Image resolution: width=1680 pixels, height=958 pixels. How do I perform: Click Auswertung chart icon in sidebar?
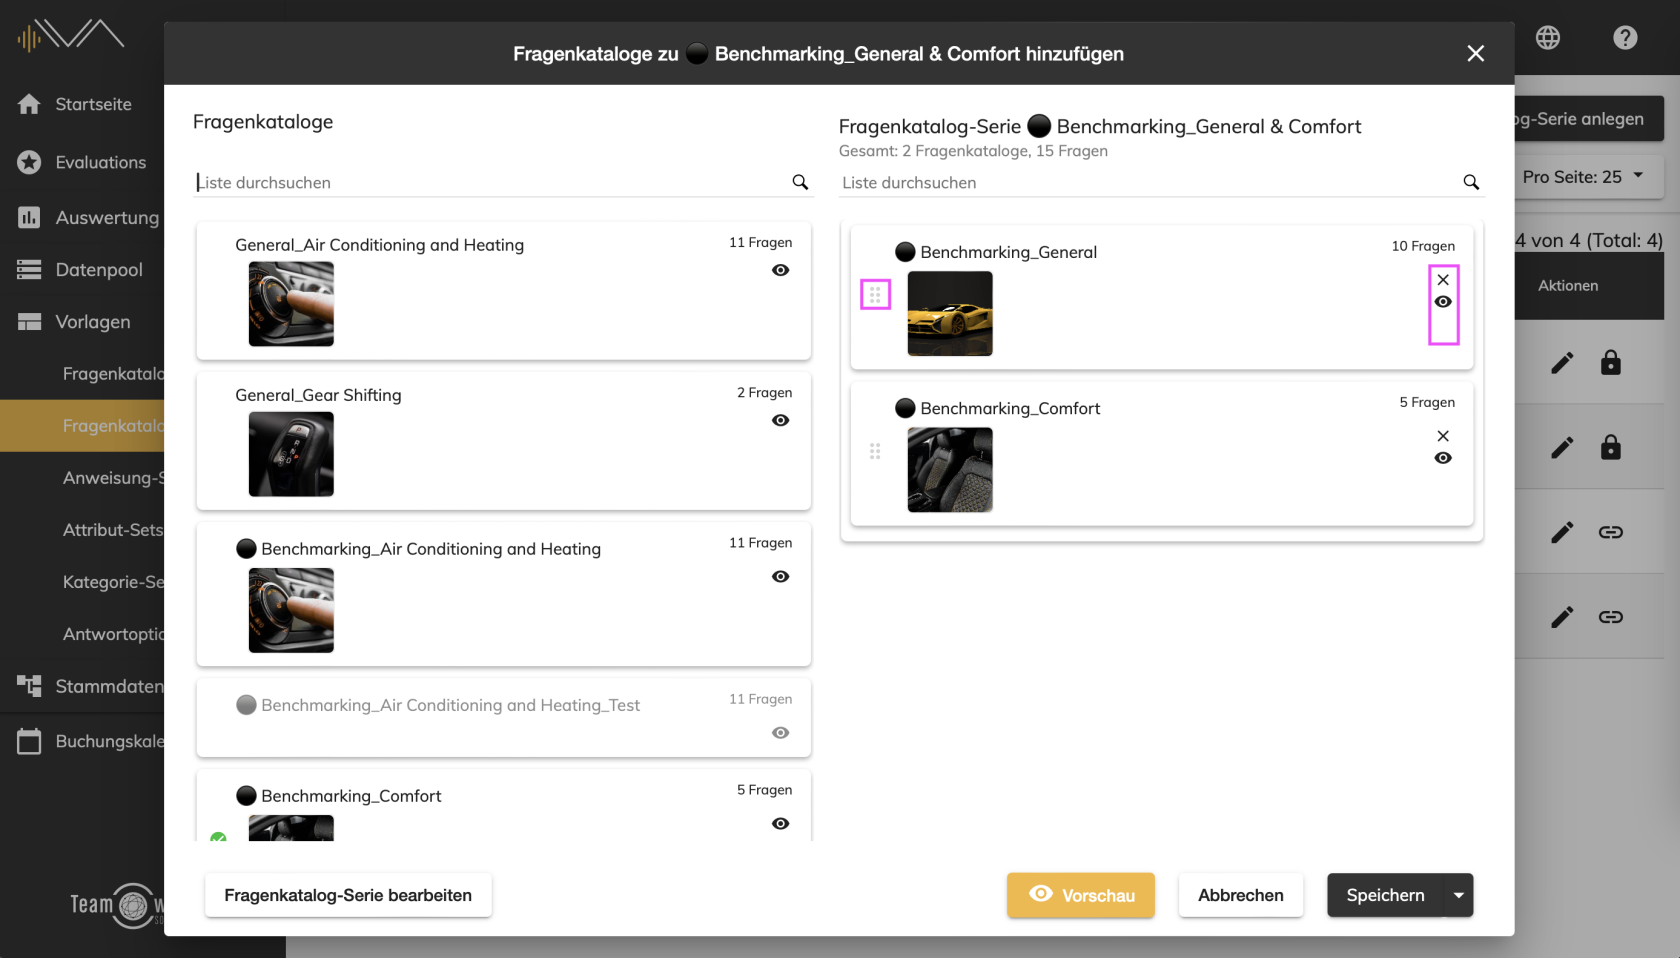click(x=29, y=217)
